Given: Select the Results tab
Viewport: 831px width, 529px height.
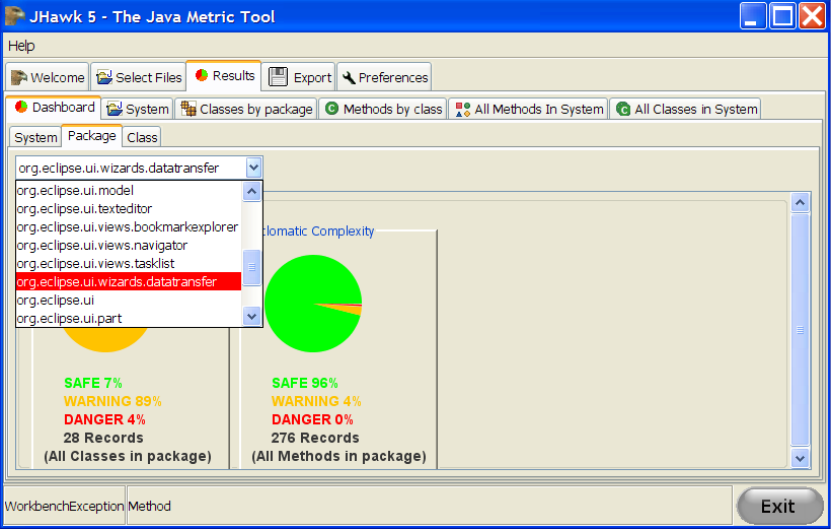Looking at the screenshot, I should pos(224,76).
